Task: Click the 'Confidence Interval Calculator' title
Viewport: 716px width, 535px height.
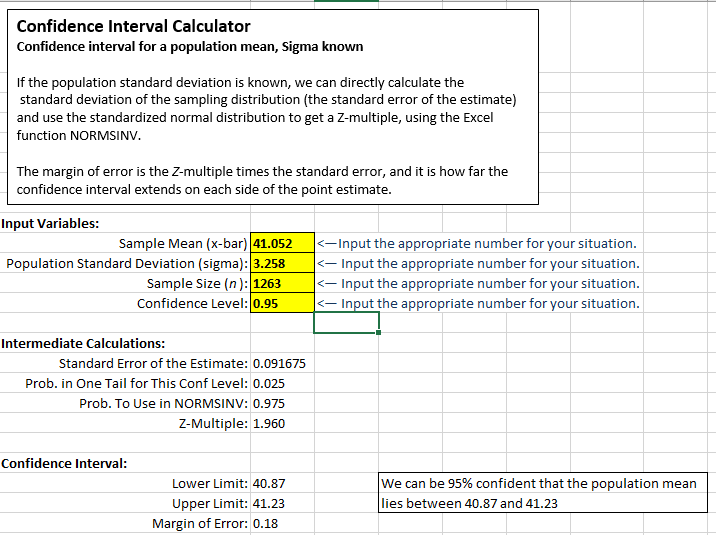Action: pos(133,26)
